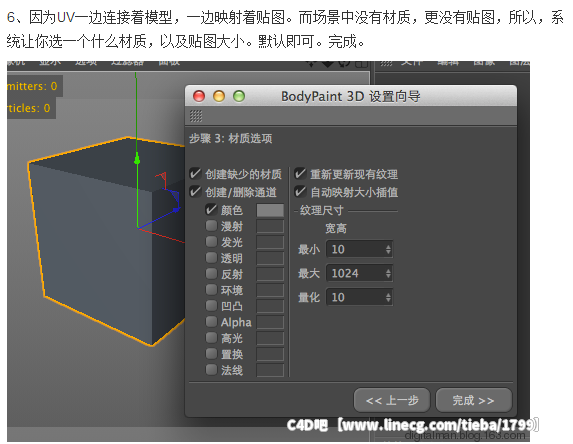Close the BodyPaint 3D wizard with red button
Screen dimensions: 573x444
[199, 96]
